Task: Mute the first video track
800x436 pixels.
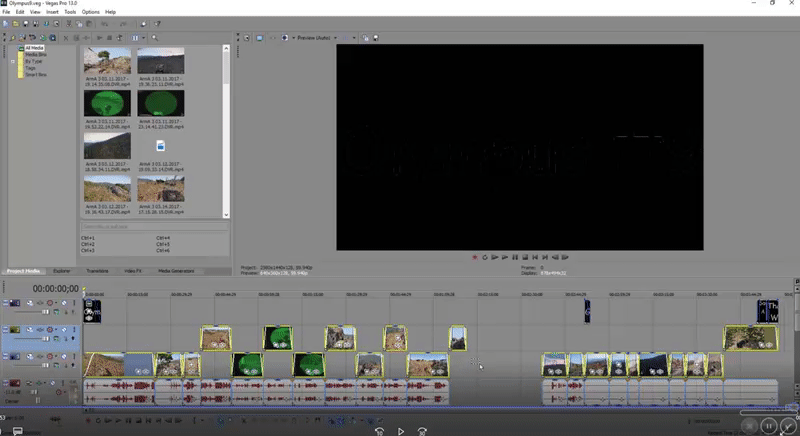Action: click(64, 303)
